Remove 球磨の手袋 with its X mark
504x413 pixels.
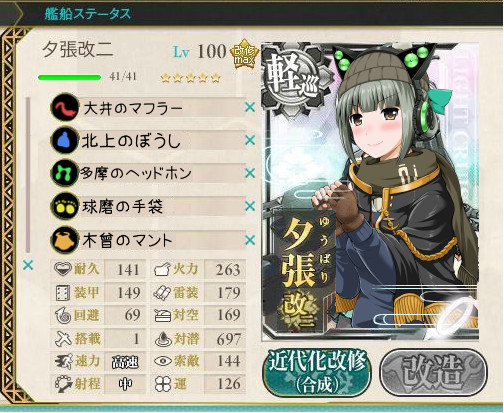[x=250, y=206]
